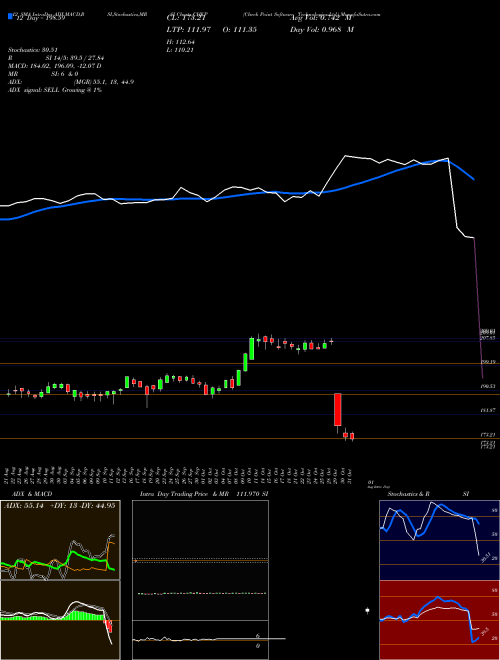Click the large red gap-down candlestick
This screenshot has width=500, height=660.
(337, 410)
